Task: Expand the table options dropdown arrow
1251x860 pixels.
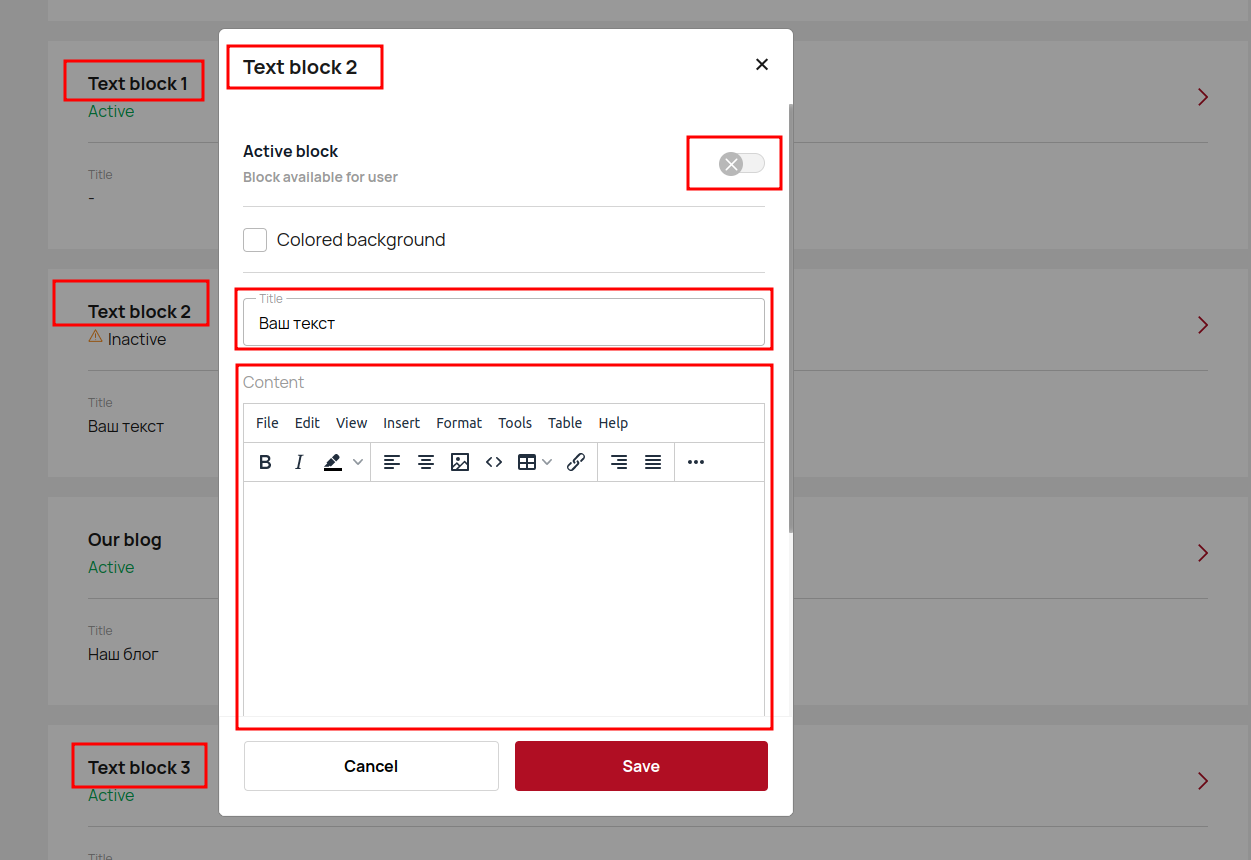Action: point(547,462)
